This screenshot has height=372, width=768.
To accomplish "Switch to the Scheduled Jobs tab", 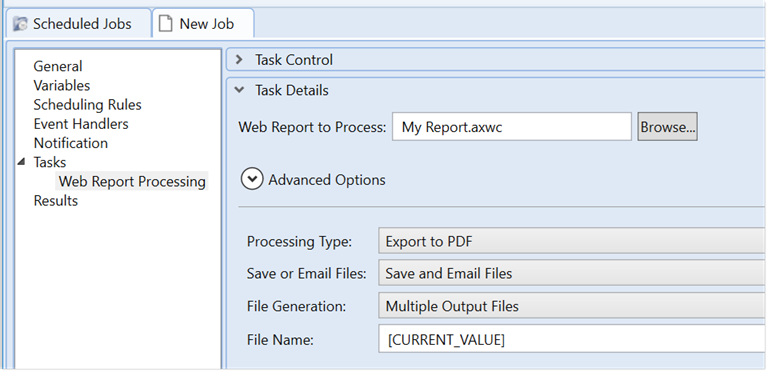I will 79,23.
